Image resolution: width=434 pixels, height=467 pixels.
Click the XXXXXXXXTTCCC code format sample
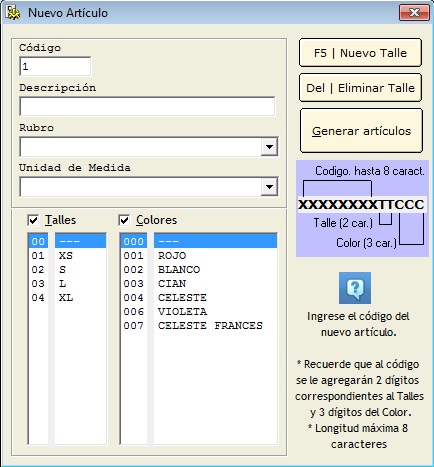pyautogui.click(x=361, y=204)
